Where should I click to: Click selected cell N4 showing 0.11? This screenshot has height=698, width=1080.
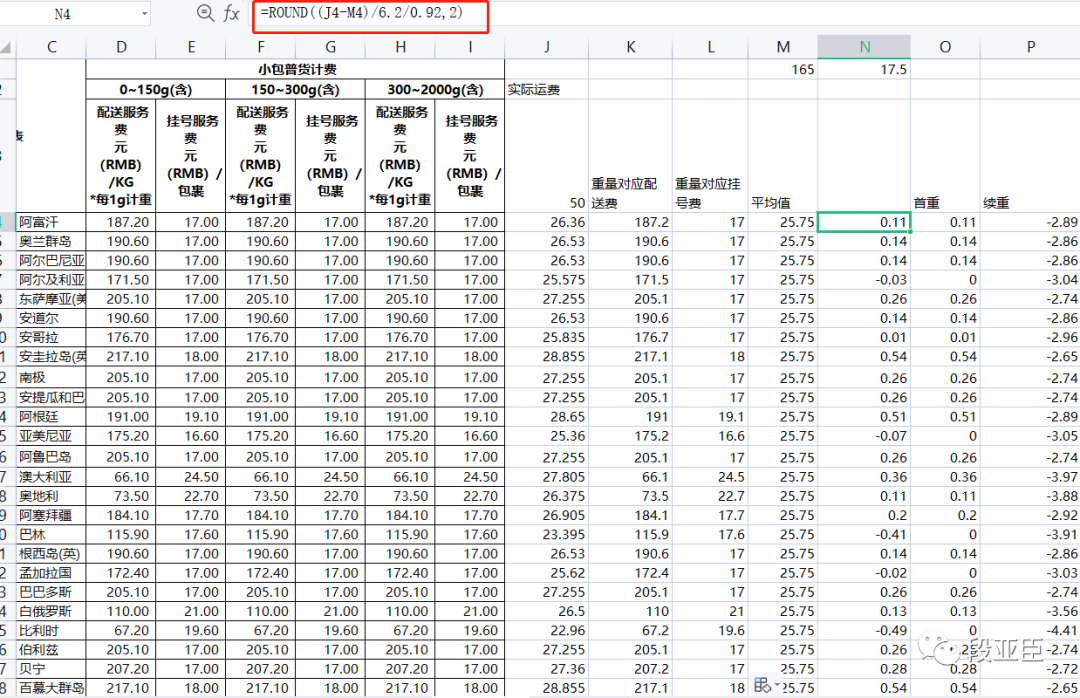click(x=864, y=222)
